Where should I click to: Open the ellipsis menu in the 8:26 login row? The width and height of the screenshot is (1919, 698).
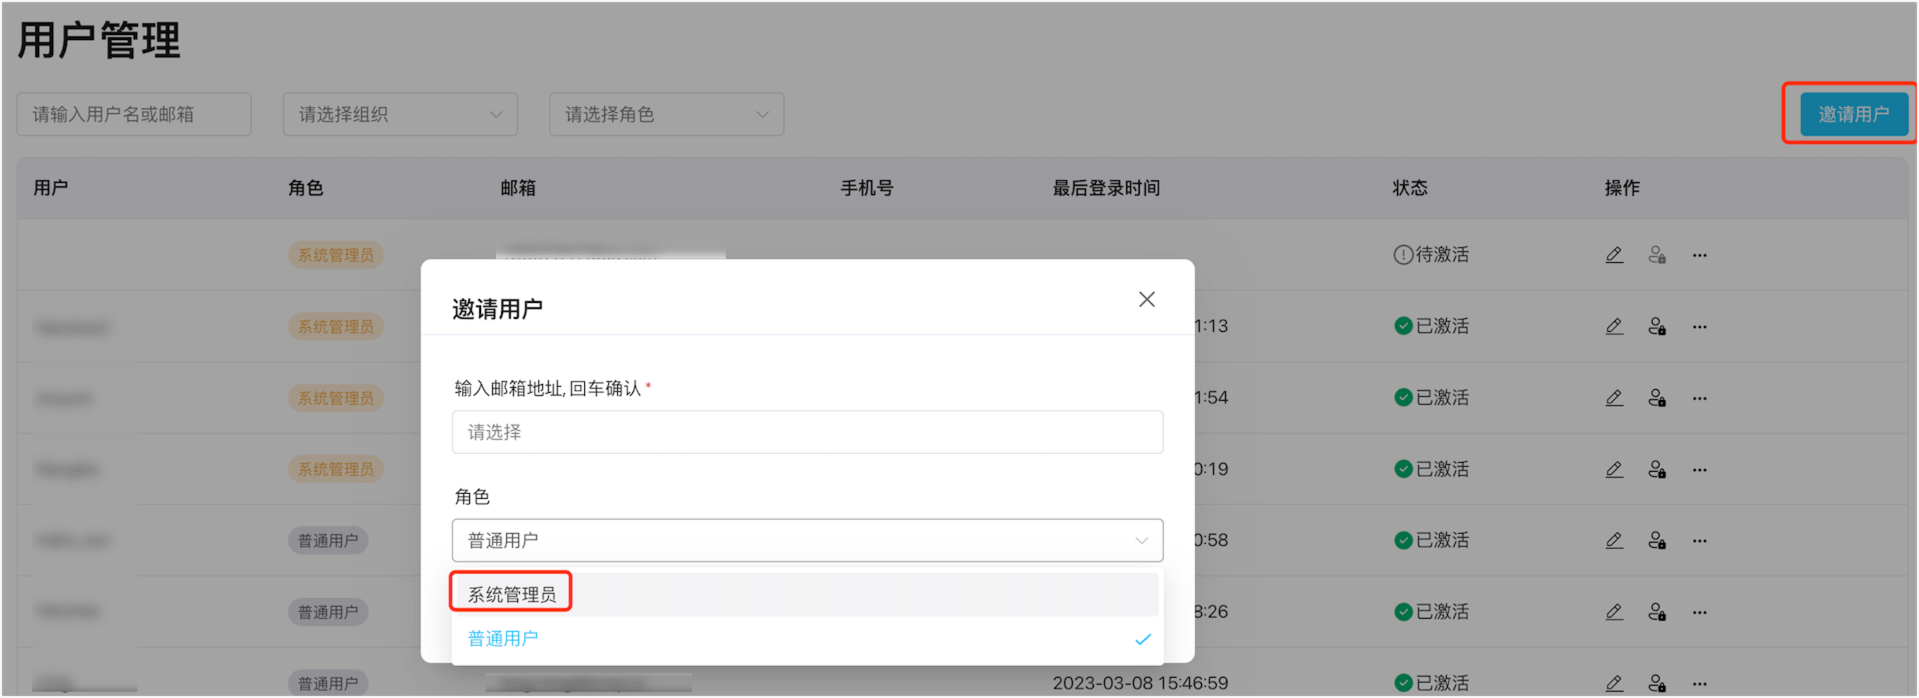[x=1699, y=612]
